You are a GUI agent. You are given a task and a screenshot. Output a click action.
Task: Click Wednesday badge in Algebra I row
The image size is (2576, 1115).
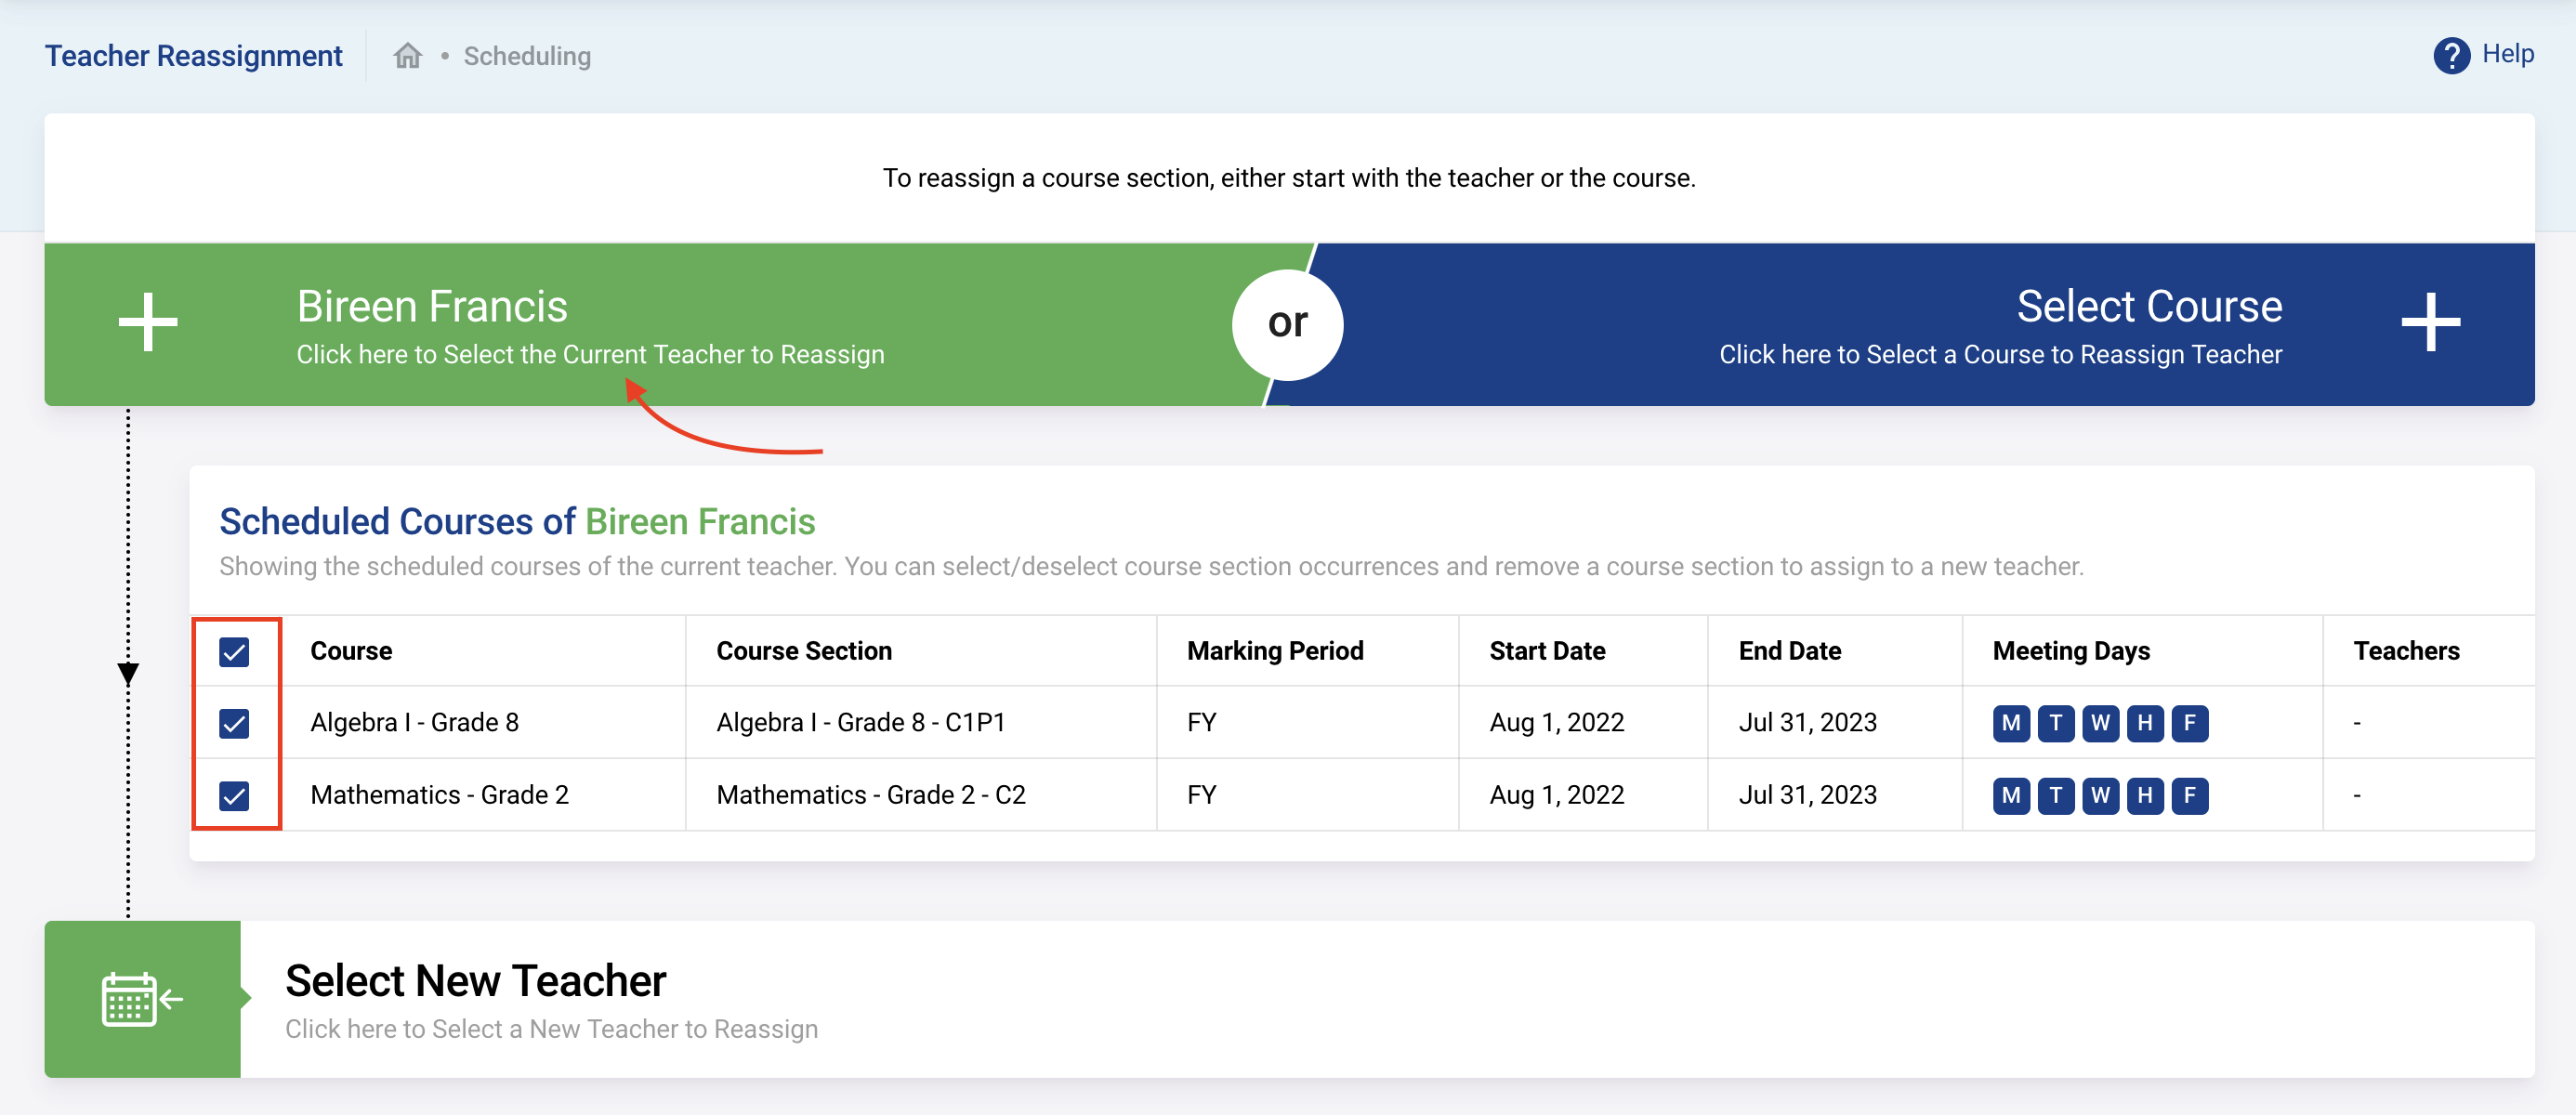click(x=2100, y=723)
